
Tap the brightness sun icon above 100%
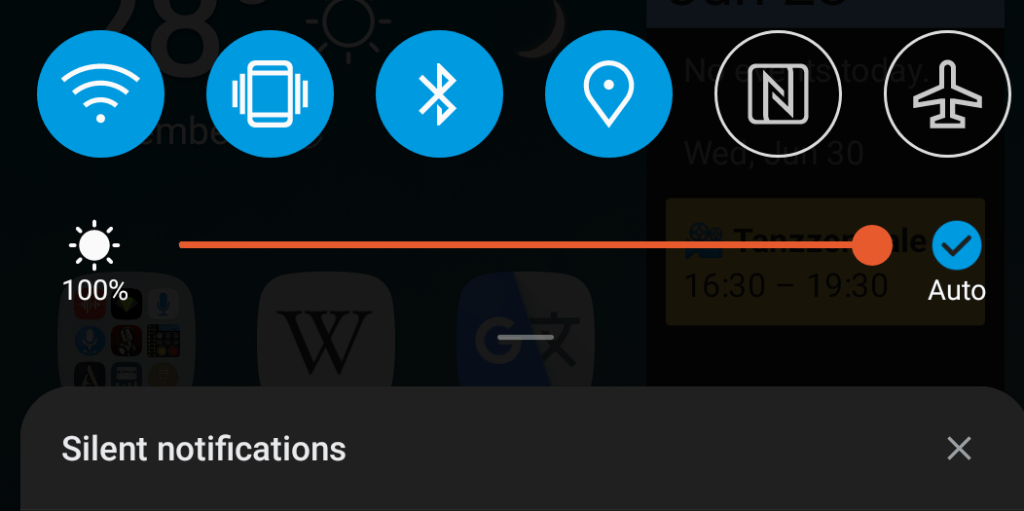click(x=95, y=246)
